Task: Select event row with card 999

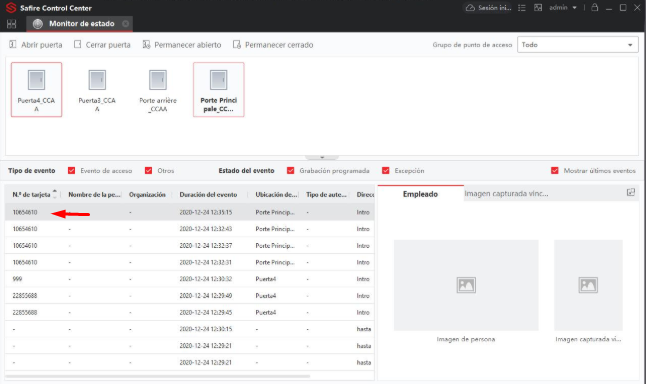Action: click(190, 279)
